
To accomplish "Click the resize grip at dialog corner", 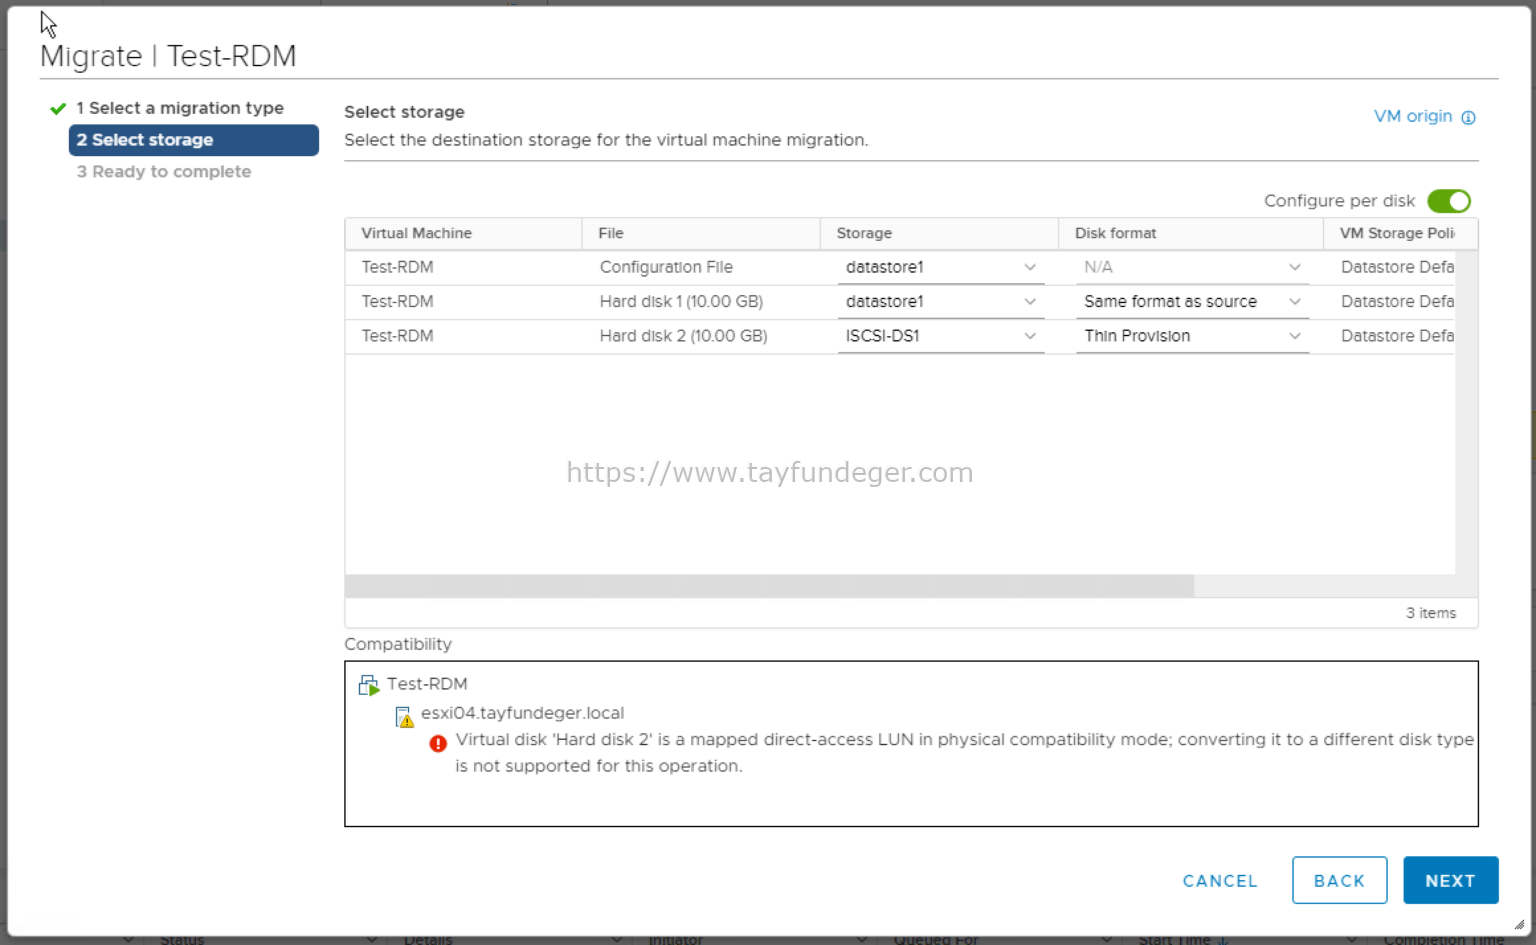I will click(x=1519, y=925).
